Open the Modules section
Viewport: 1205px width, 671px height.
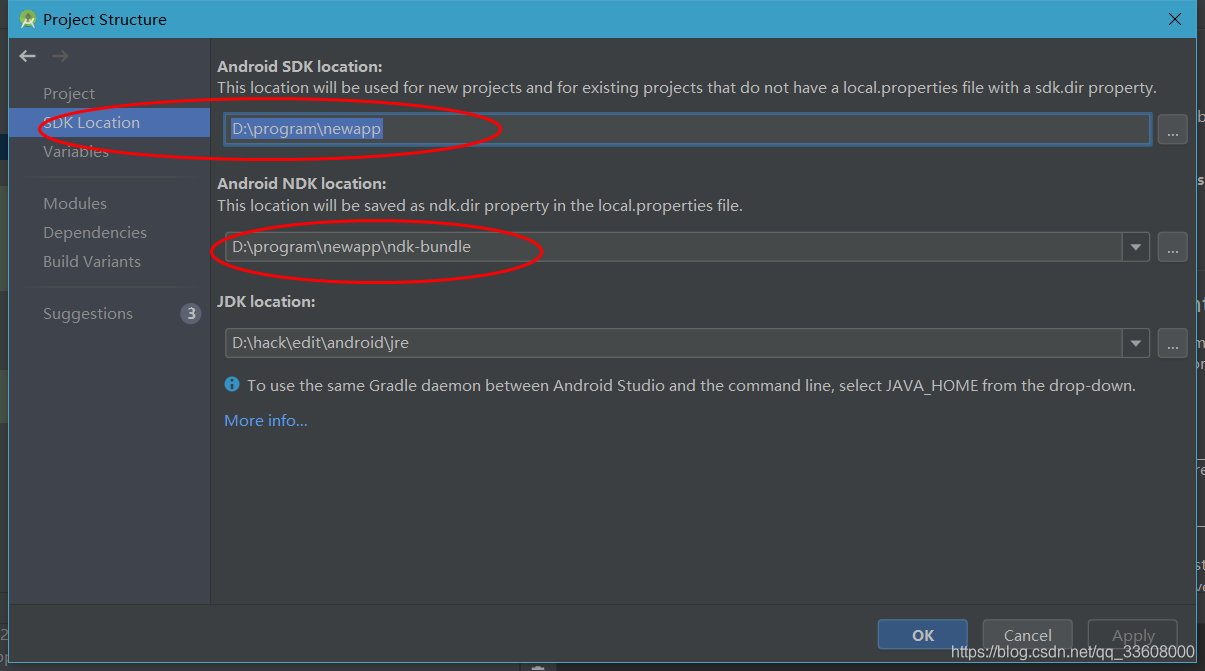pyautogui.click(x=75, y=203)
